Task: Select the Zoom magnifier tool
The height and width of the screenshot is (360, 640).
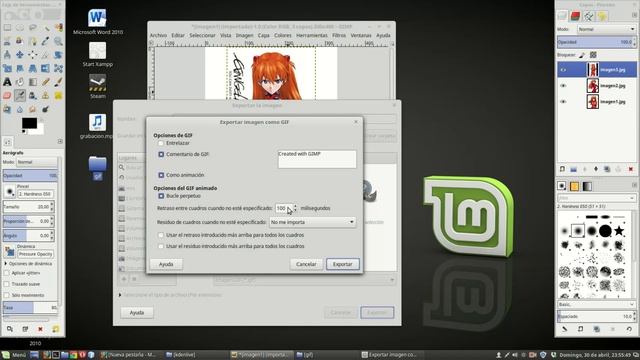Action: click(x=58, y=41)
